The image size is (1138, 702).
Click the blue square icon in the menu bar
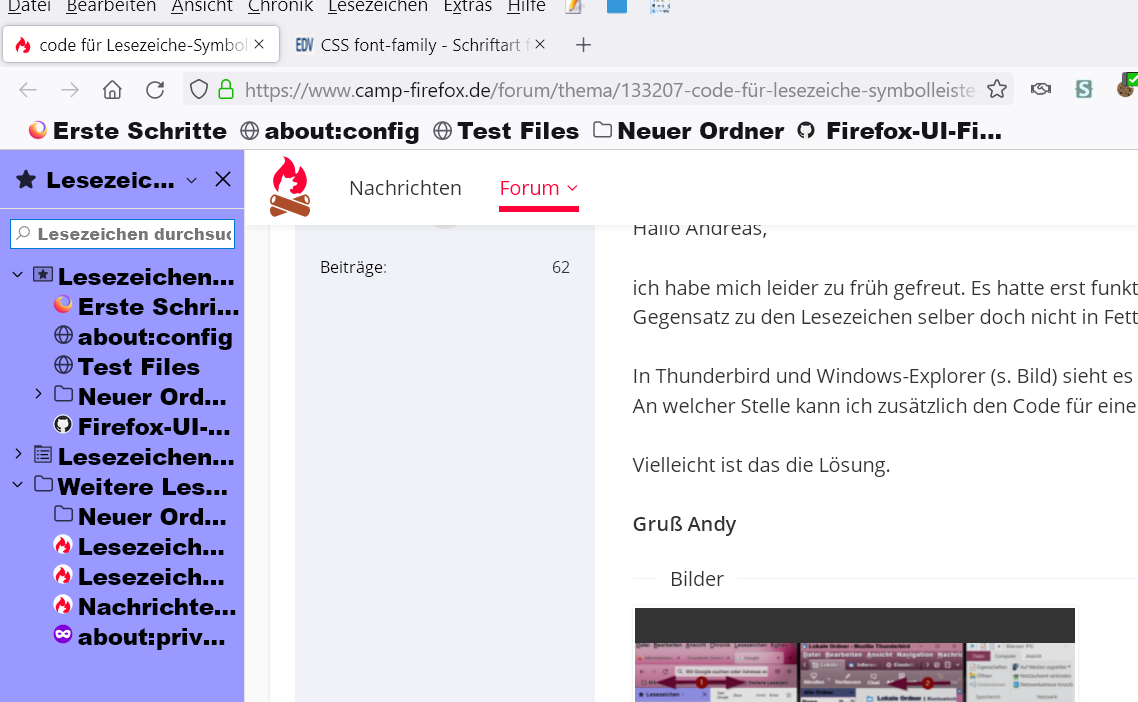tap(617, 7)
